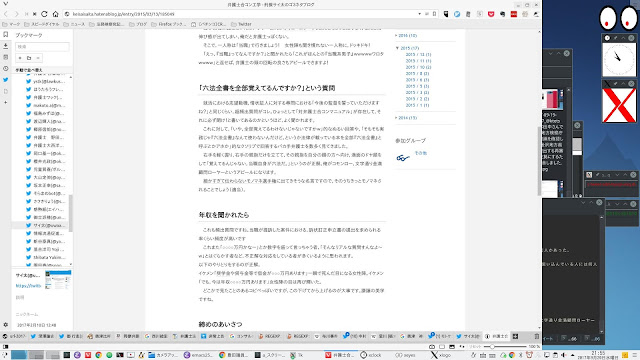Open Downloads panel in sidebar
640x360 pixels.
tap(5, 46)
